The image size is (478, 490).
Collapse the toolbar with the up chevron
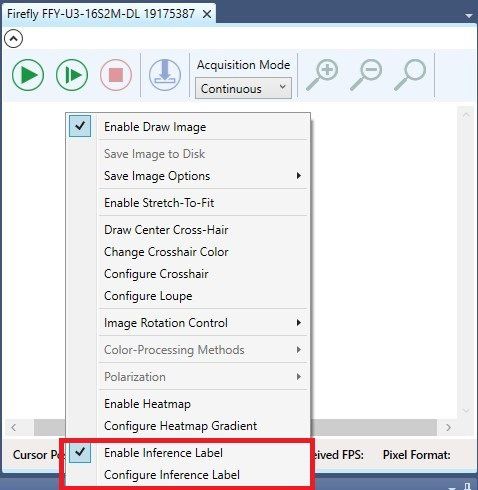pos(13,39)
